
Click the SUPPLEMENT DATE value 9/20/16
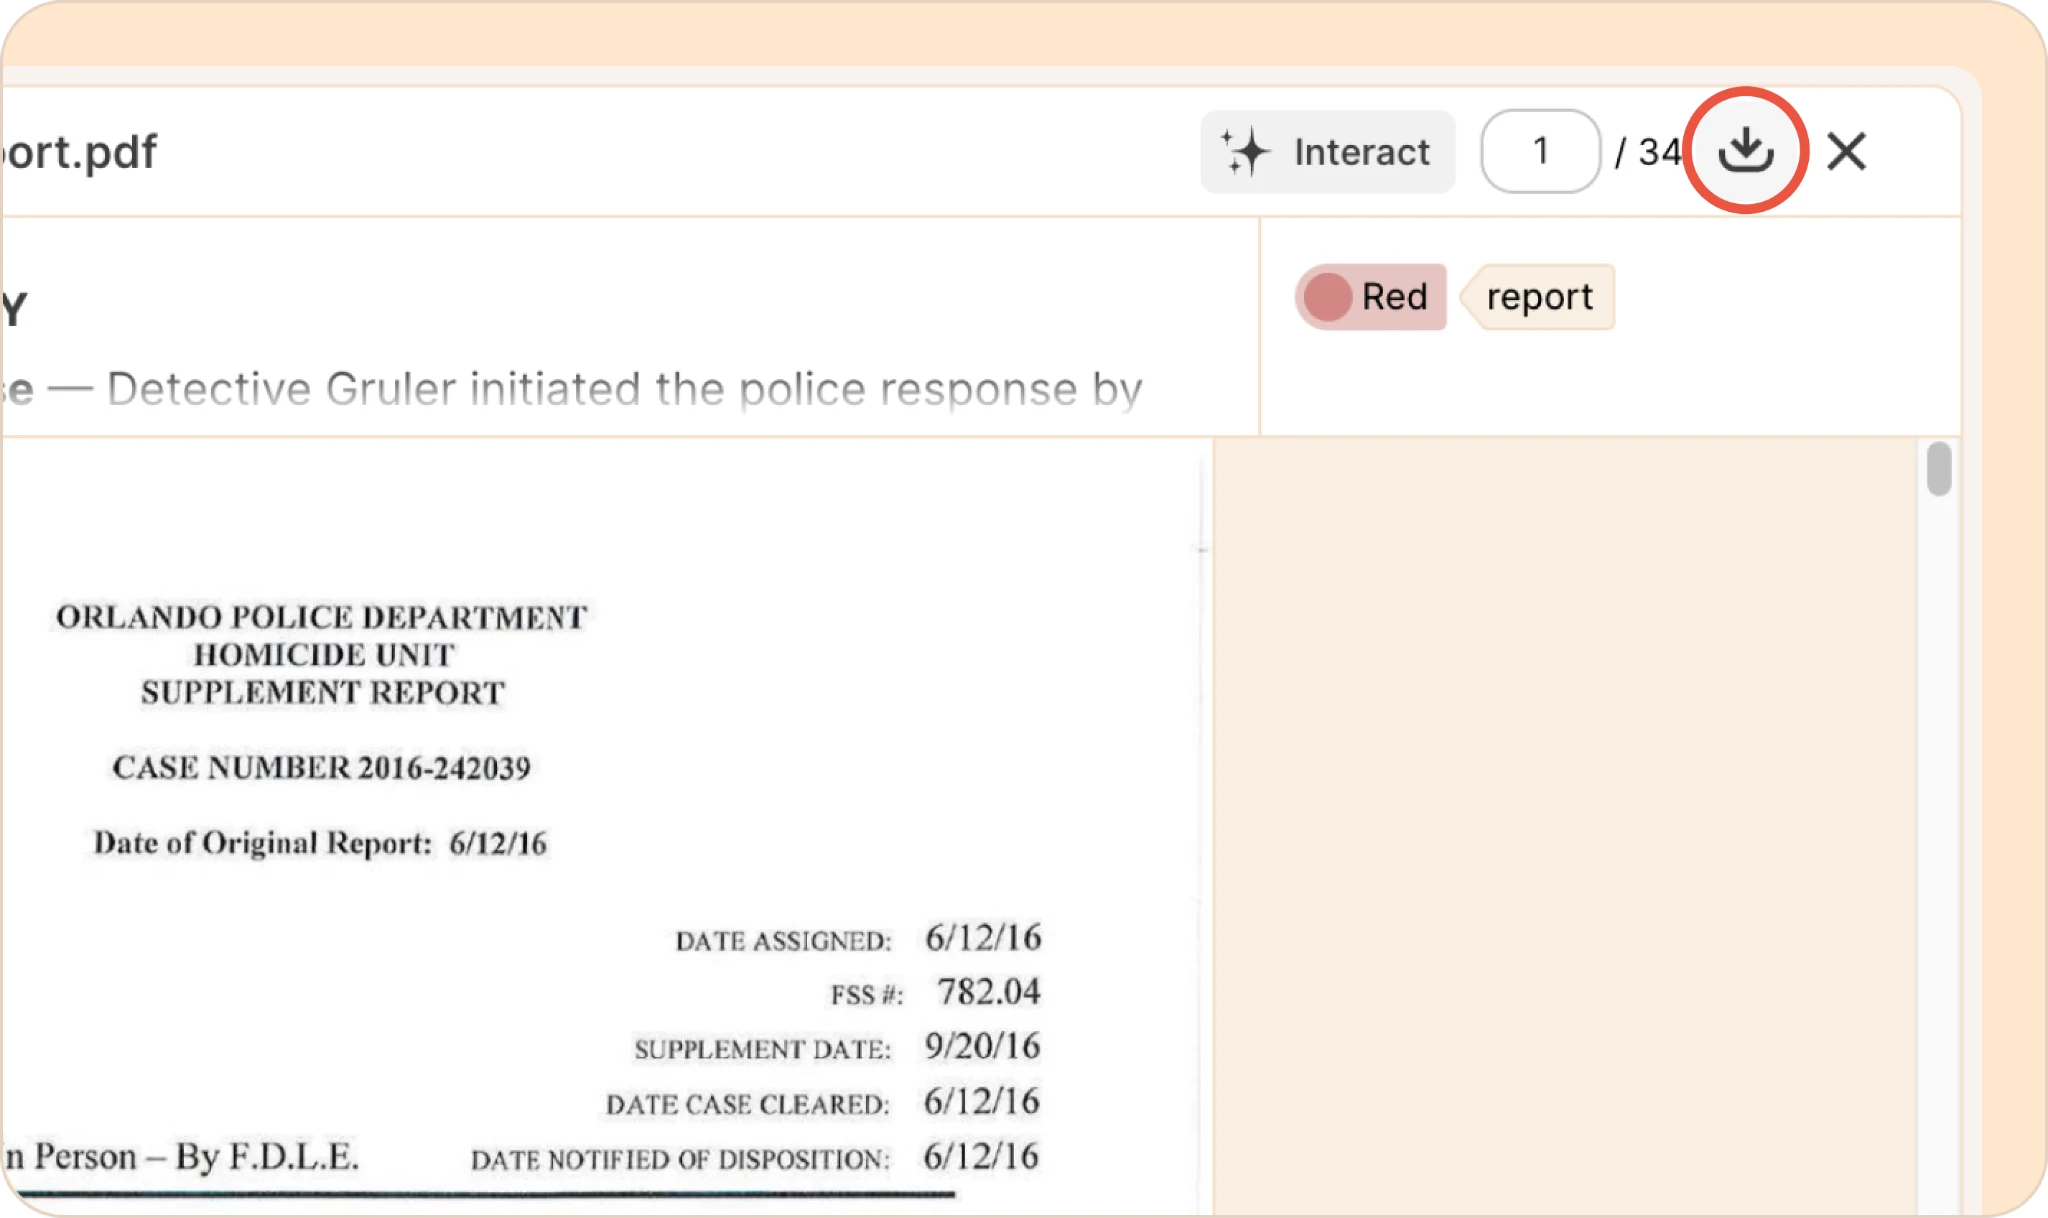982,1046
